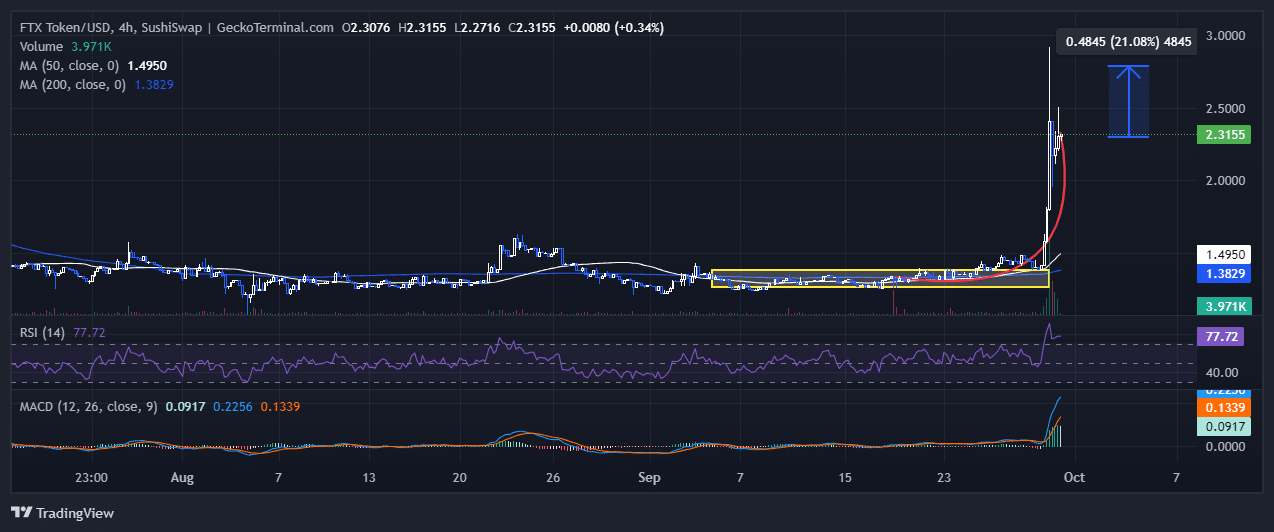Image resolution: width=1274 pixels, height=532 pixels.
Task: Click the 15 date label on time axis
Action: tap(845, 479)
